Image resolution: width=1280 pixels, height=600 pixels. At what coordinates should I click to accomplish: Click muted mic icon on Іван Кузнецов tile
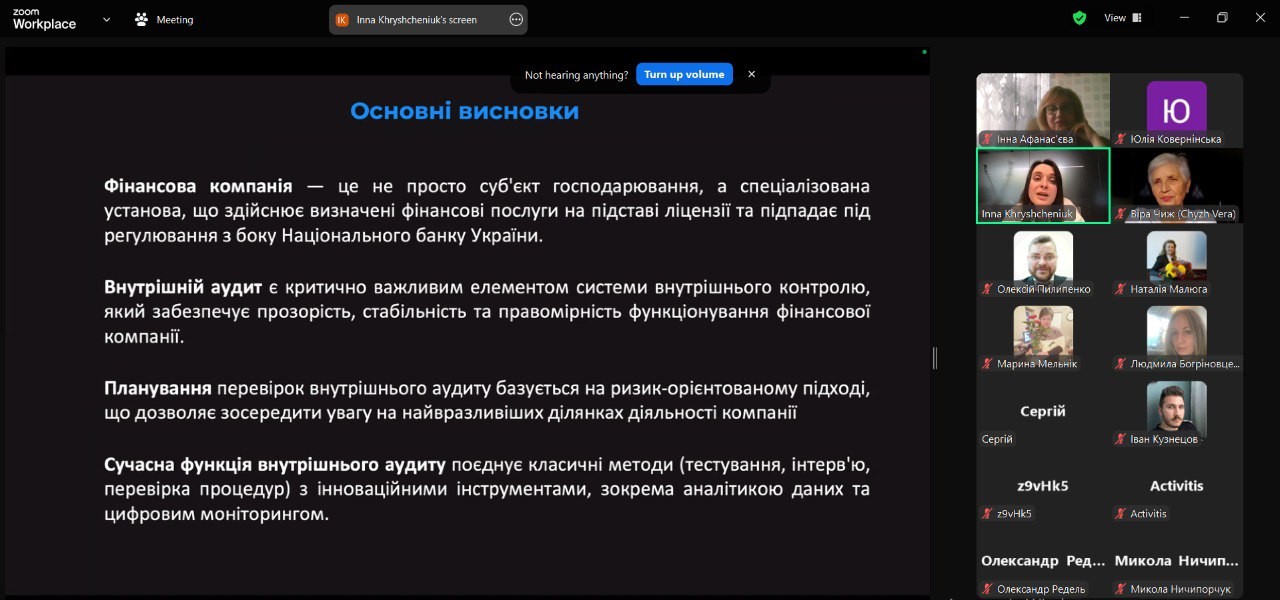click(1121, 439)
